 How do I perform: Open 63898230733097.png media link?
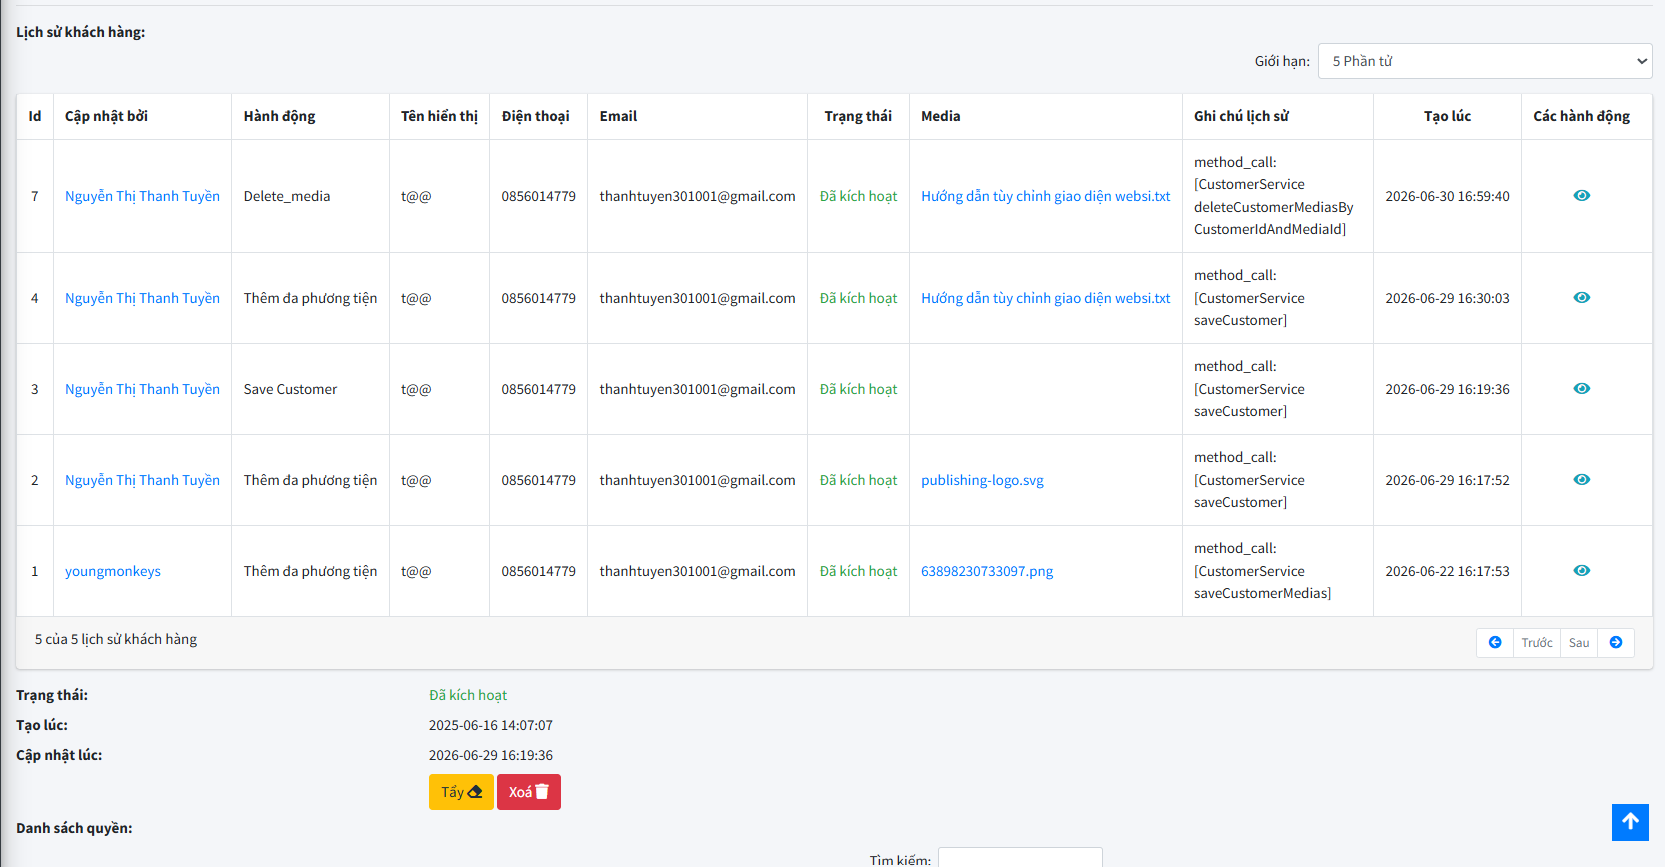987,571
